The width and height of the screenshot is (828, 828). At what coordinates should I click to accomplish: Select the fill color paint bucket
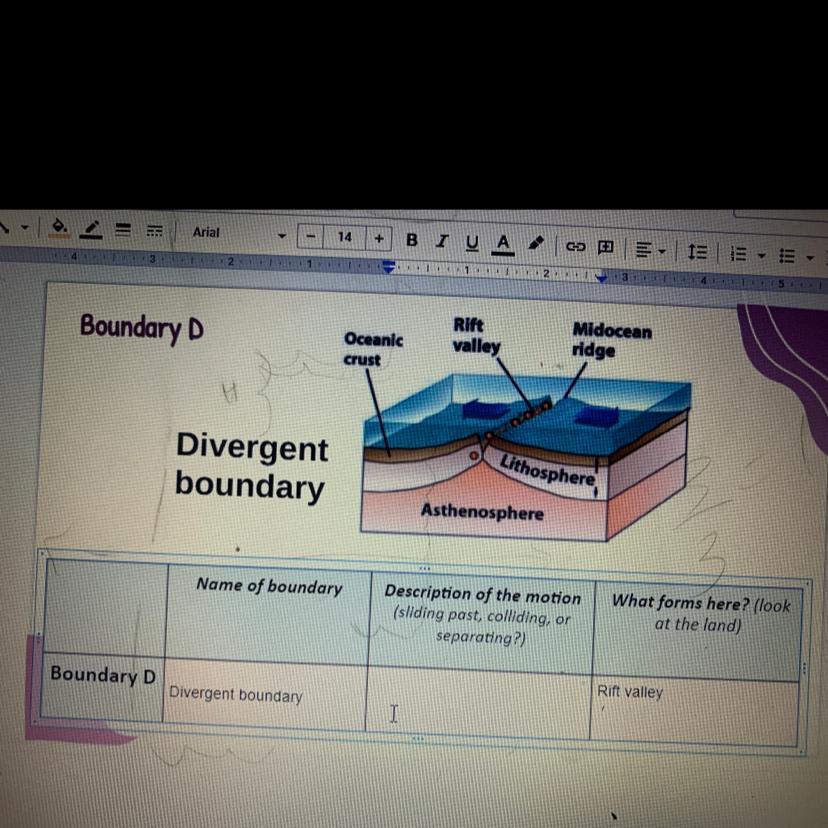[x=59, y=227]
